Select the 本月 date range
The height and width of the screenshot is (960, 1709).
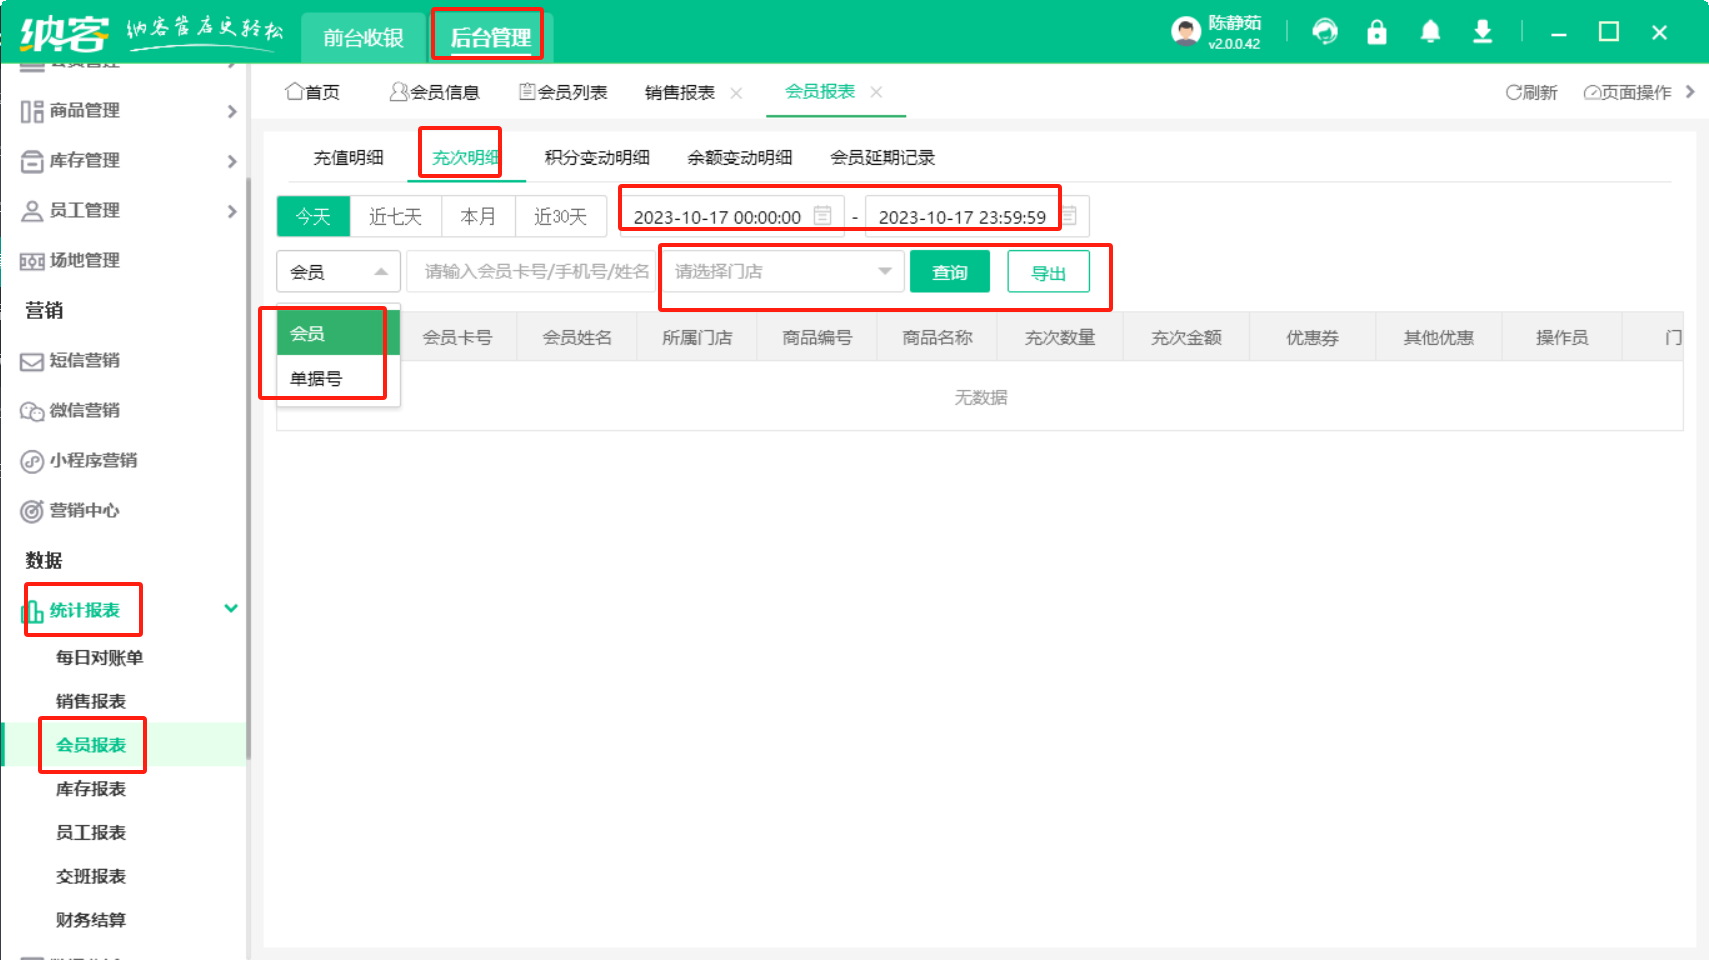pyautogui.click(x=477, y=216)
